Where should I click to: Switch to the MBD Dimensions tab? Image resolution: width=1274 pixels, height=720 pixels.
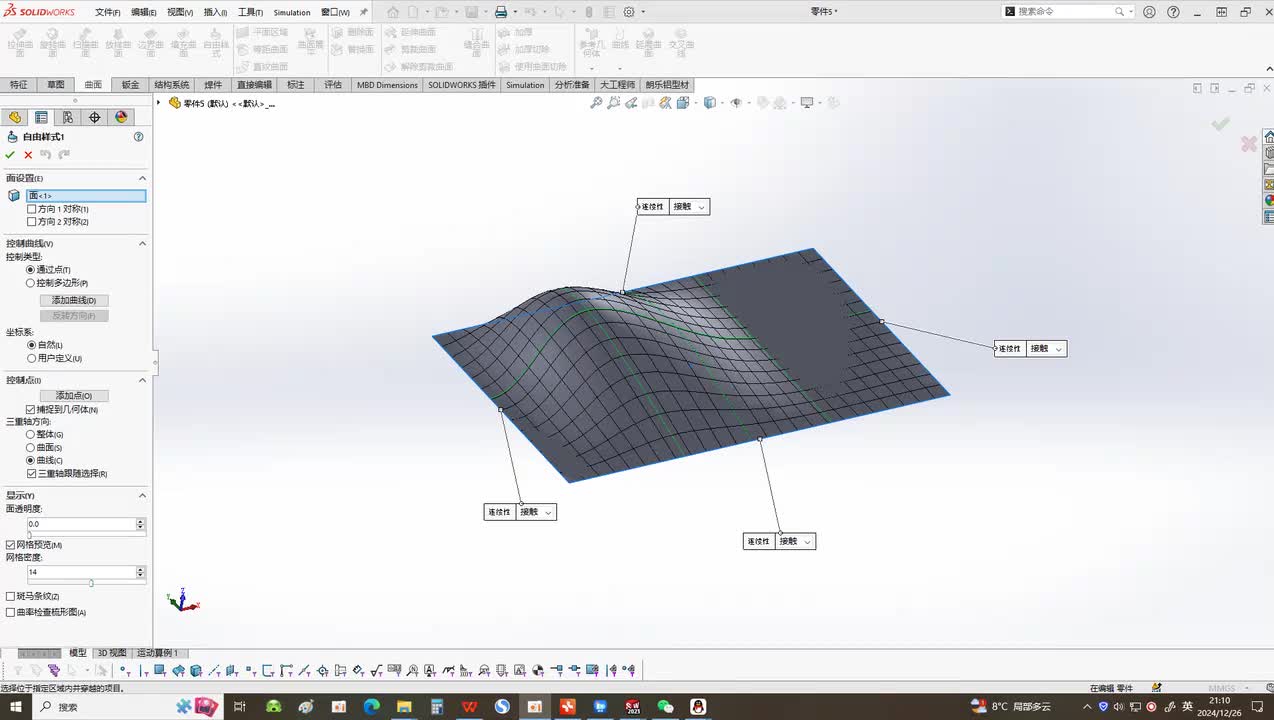tap(387, 85)
